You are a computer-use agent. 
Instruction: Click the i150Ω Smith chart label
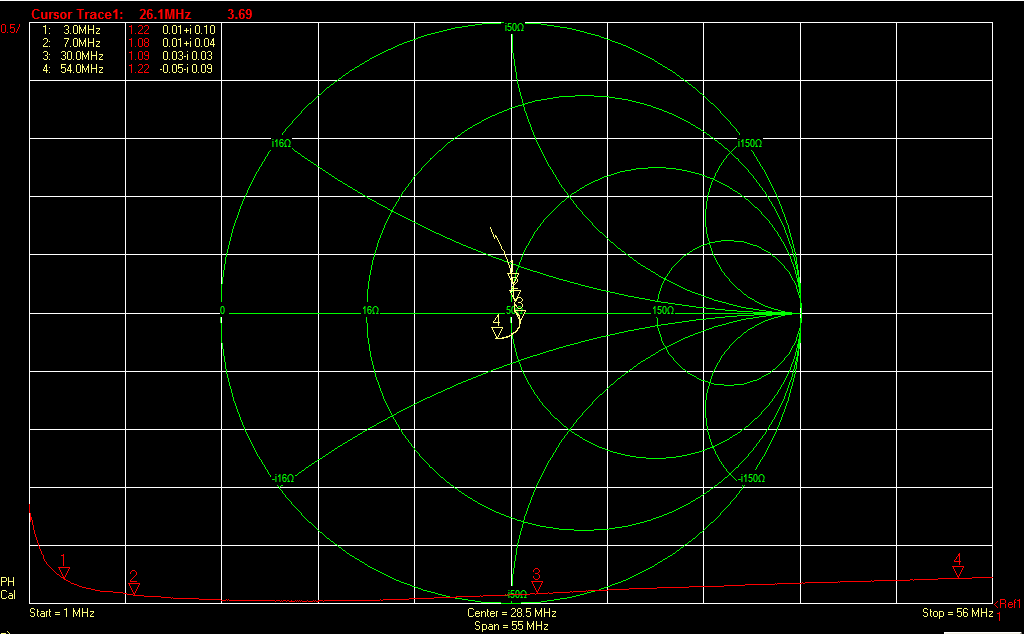749,144
